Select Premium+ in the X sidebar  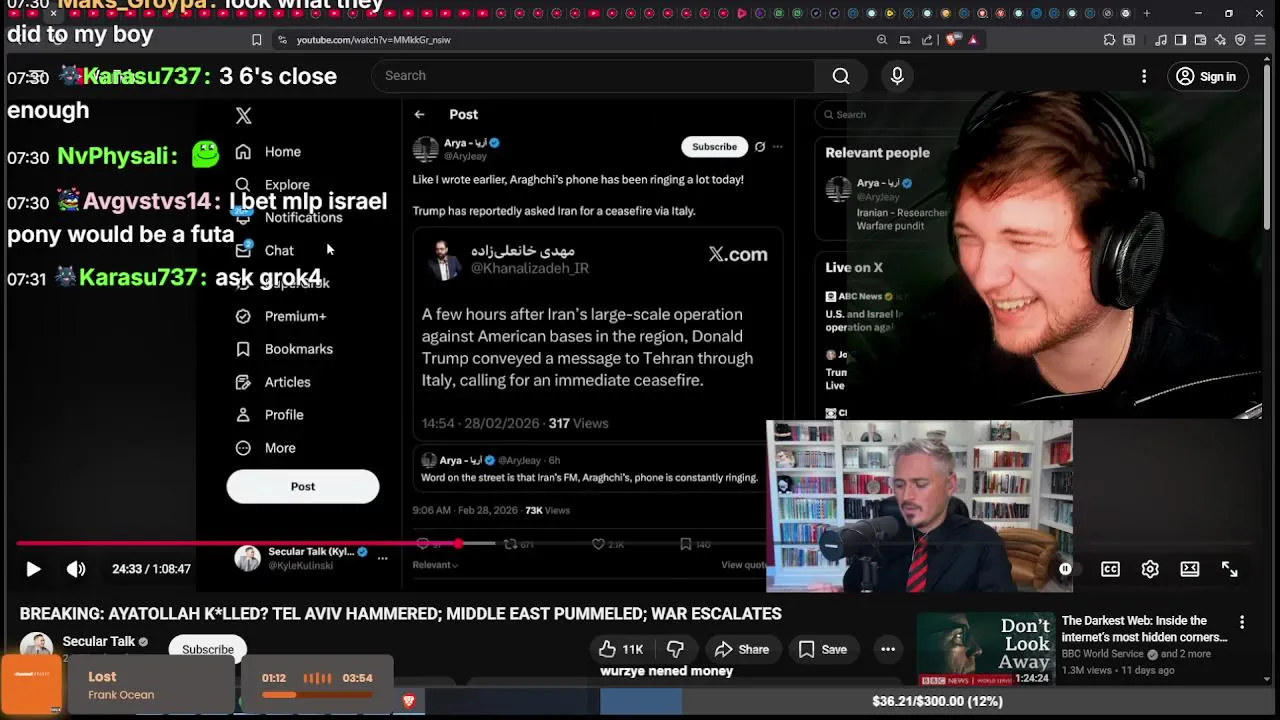[281, 316]
